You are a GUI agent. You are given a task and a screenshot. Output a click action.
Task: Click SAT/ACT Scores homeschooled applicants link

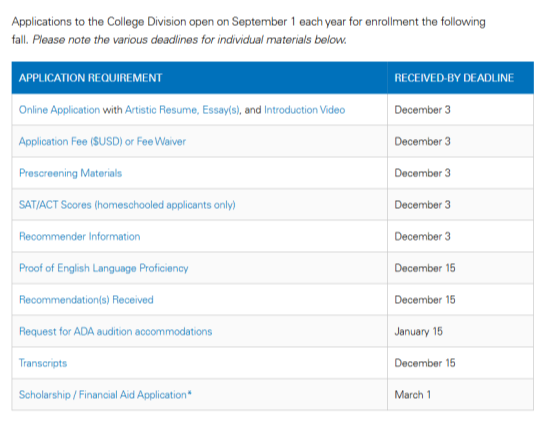(x=127, y=205)
